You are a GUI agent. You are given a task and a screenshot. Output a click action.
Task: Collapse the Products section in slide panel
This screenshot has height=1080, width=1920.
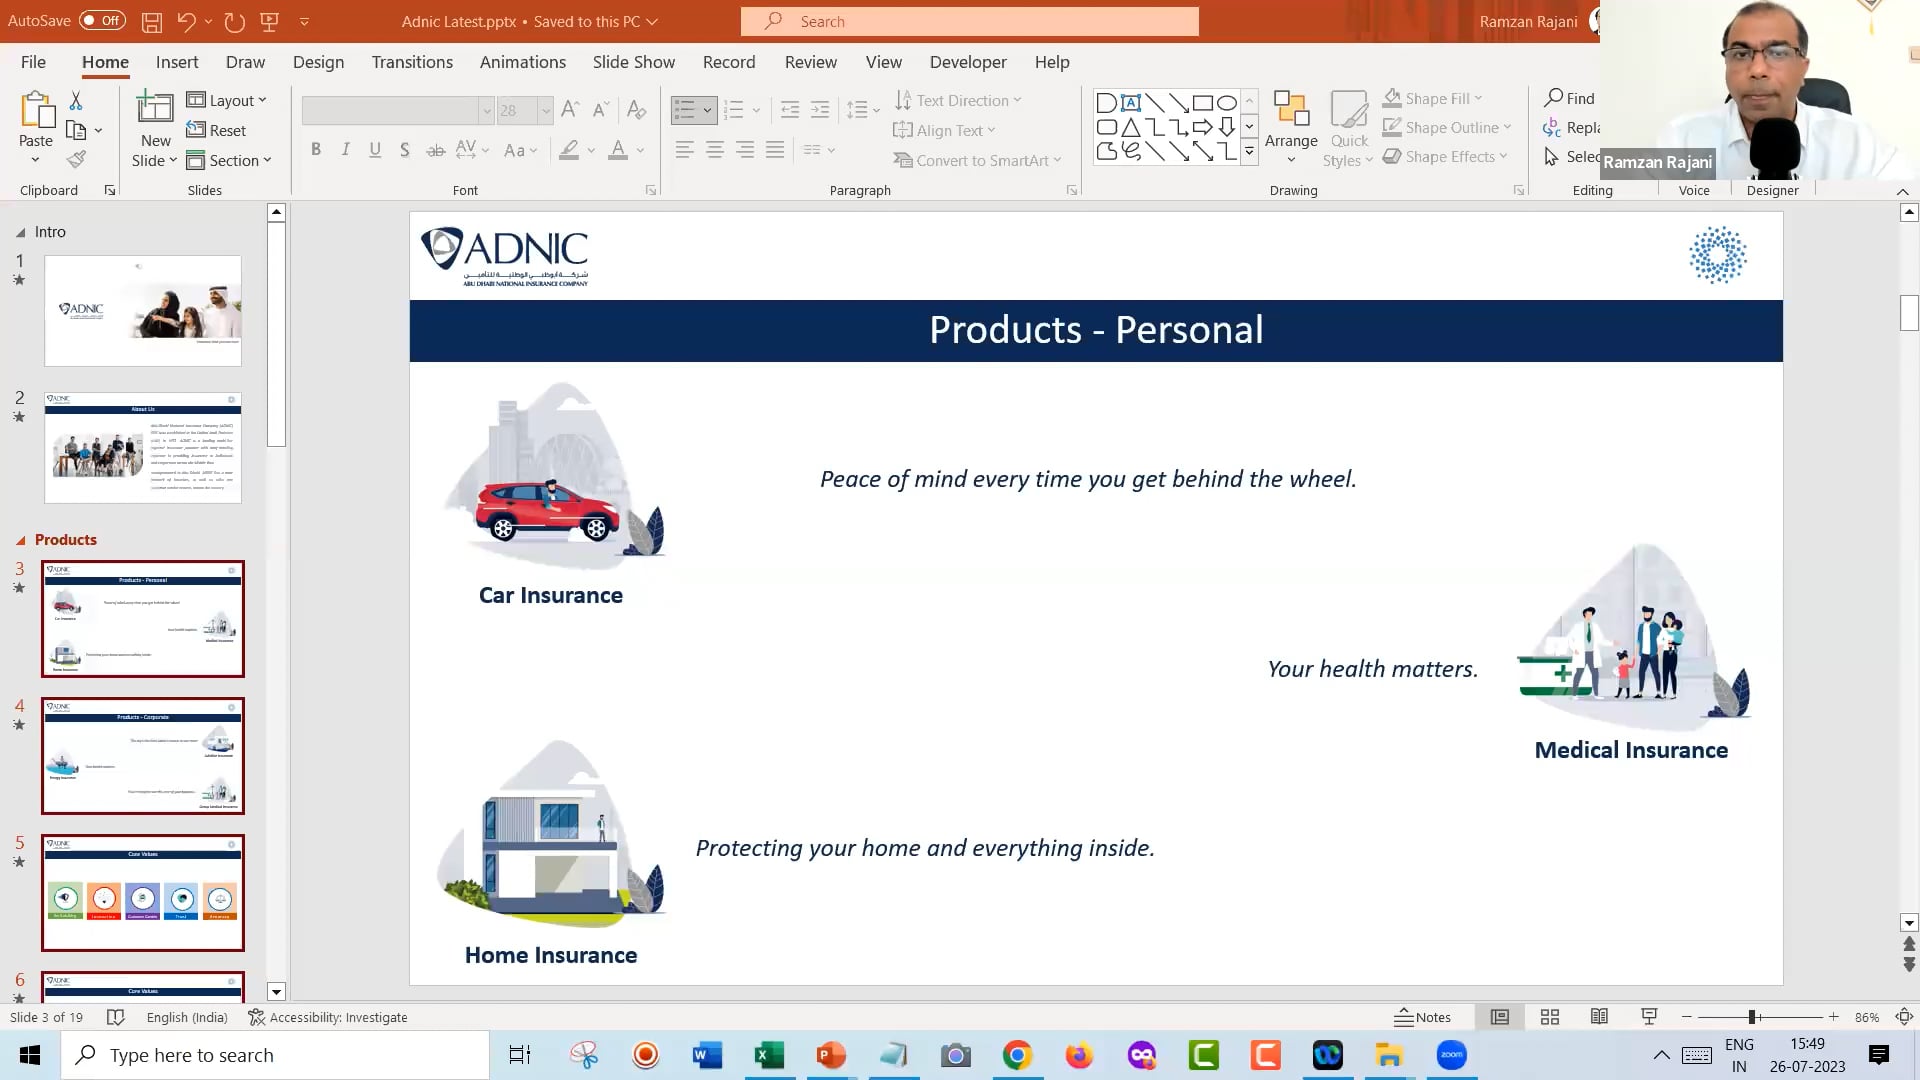21,540
